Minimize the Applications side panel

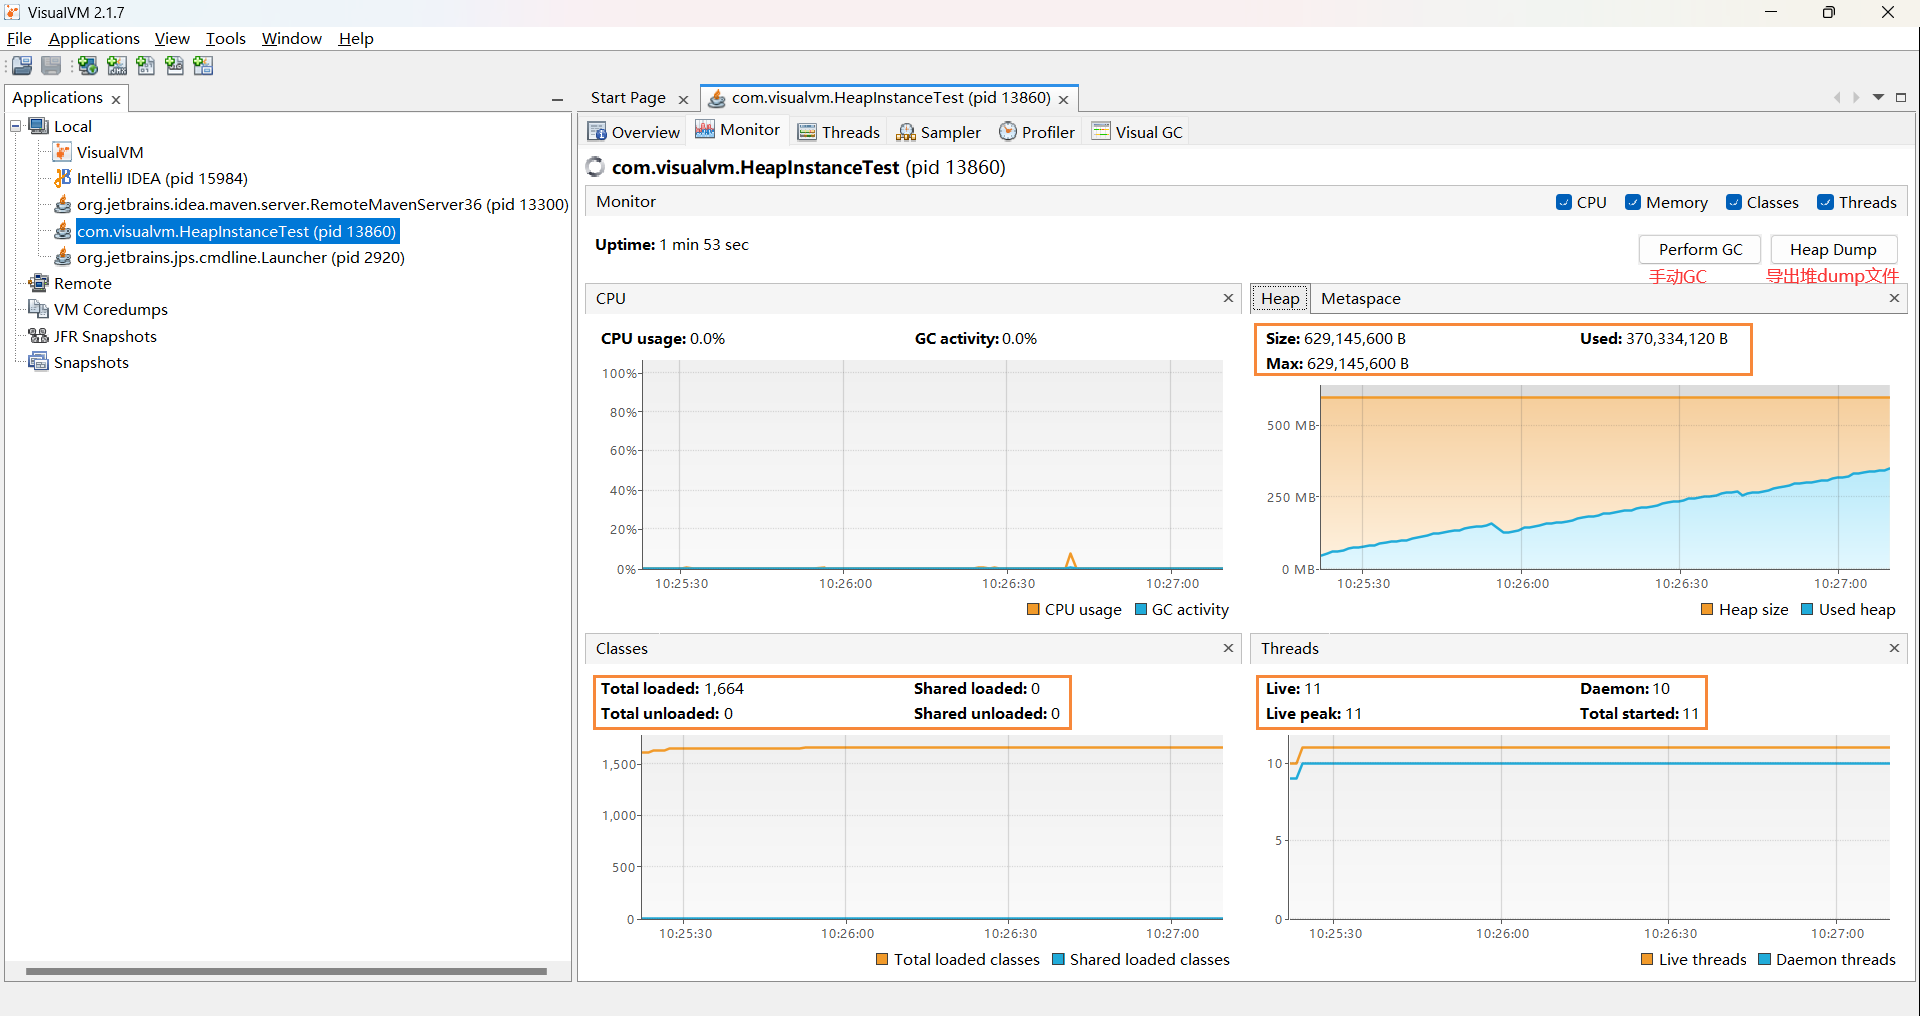(557, 99)
